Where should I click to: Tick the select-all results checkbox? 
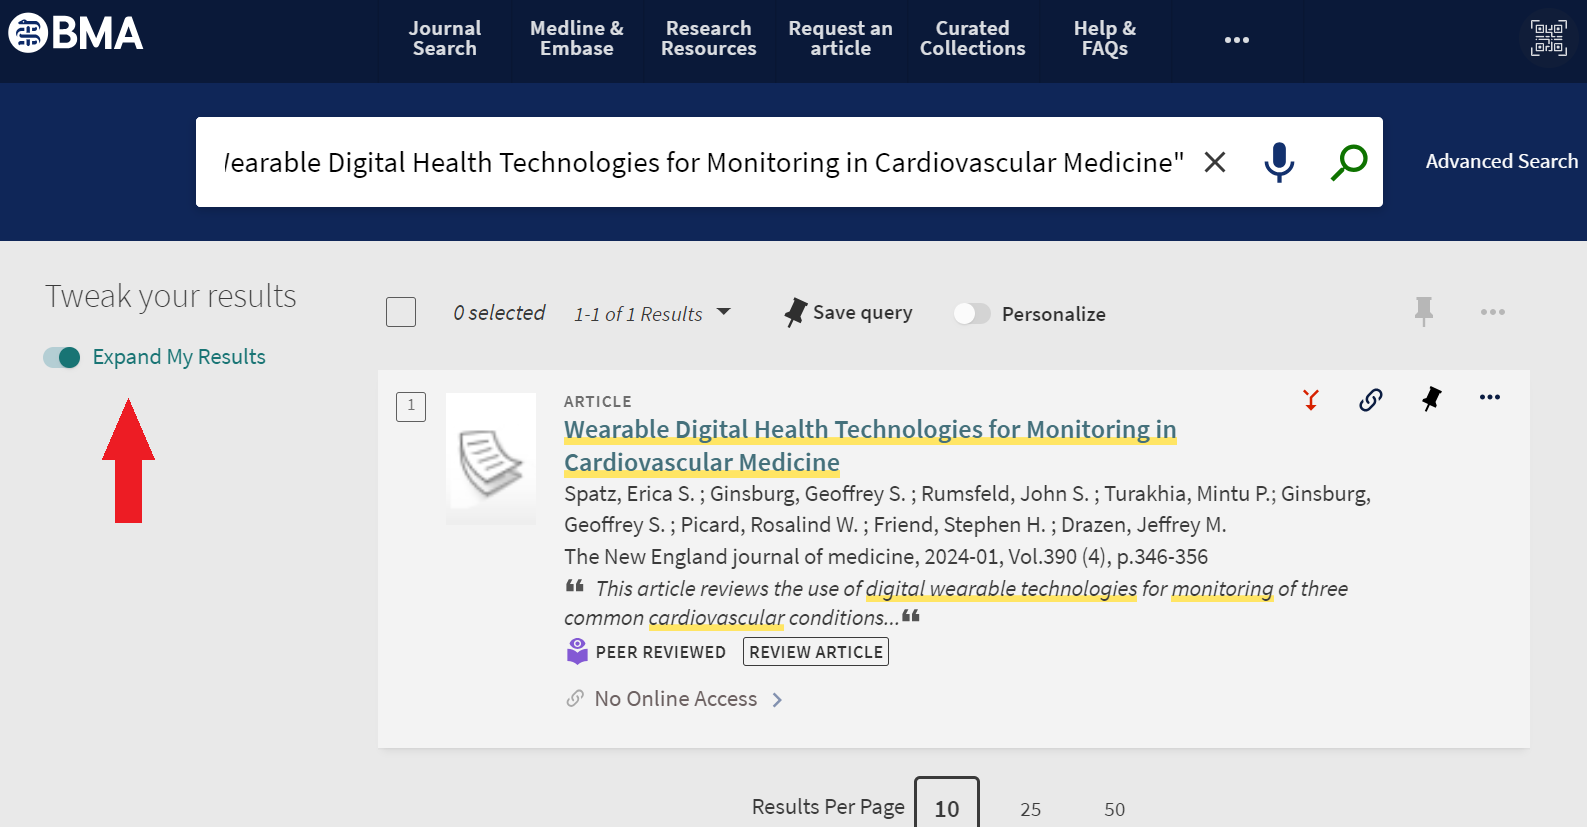tap(401, 312)
